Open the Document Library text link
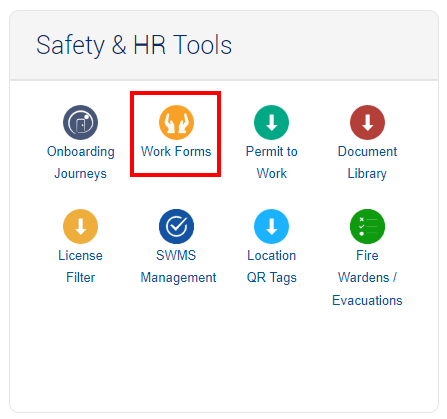 pos(367,162)
